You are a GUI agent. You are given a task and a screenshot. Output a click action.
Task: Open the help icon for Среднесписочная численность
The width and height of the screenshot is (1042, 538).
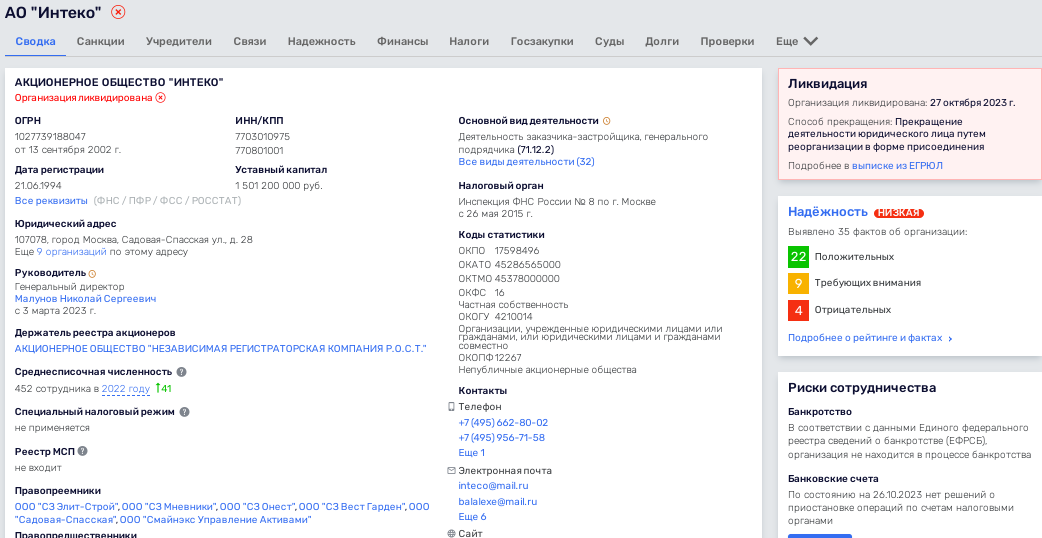(x=181, y=372)
